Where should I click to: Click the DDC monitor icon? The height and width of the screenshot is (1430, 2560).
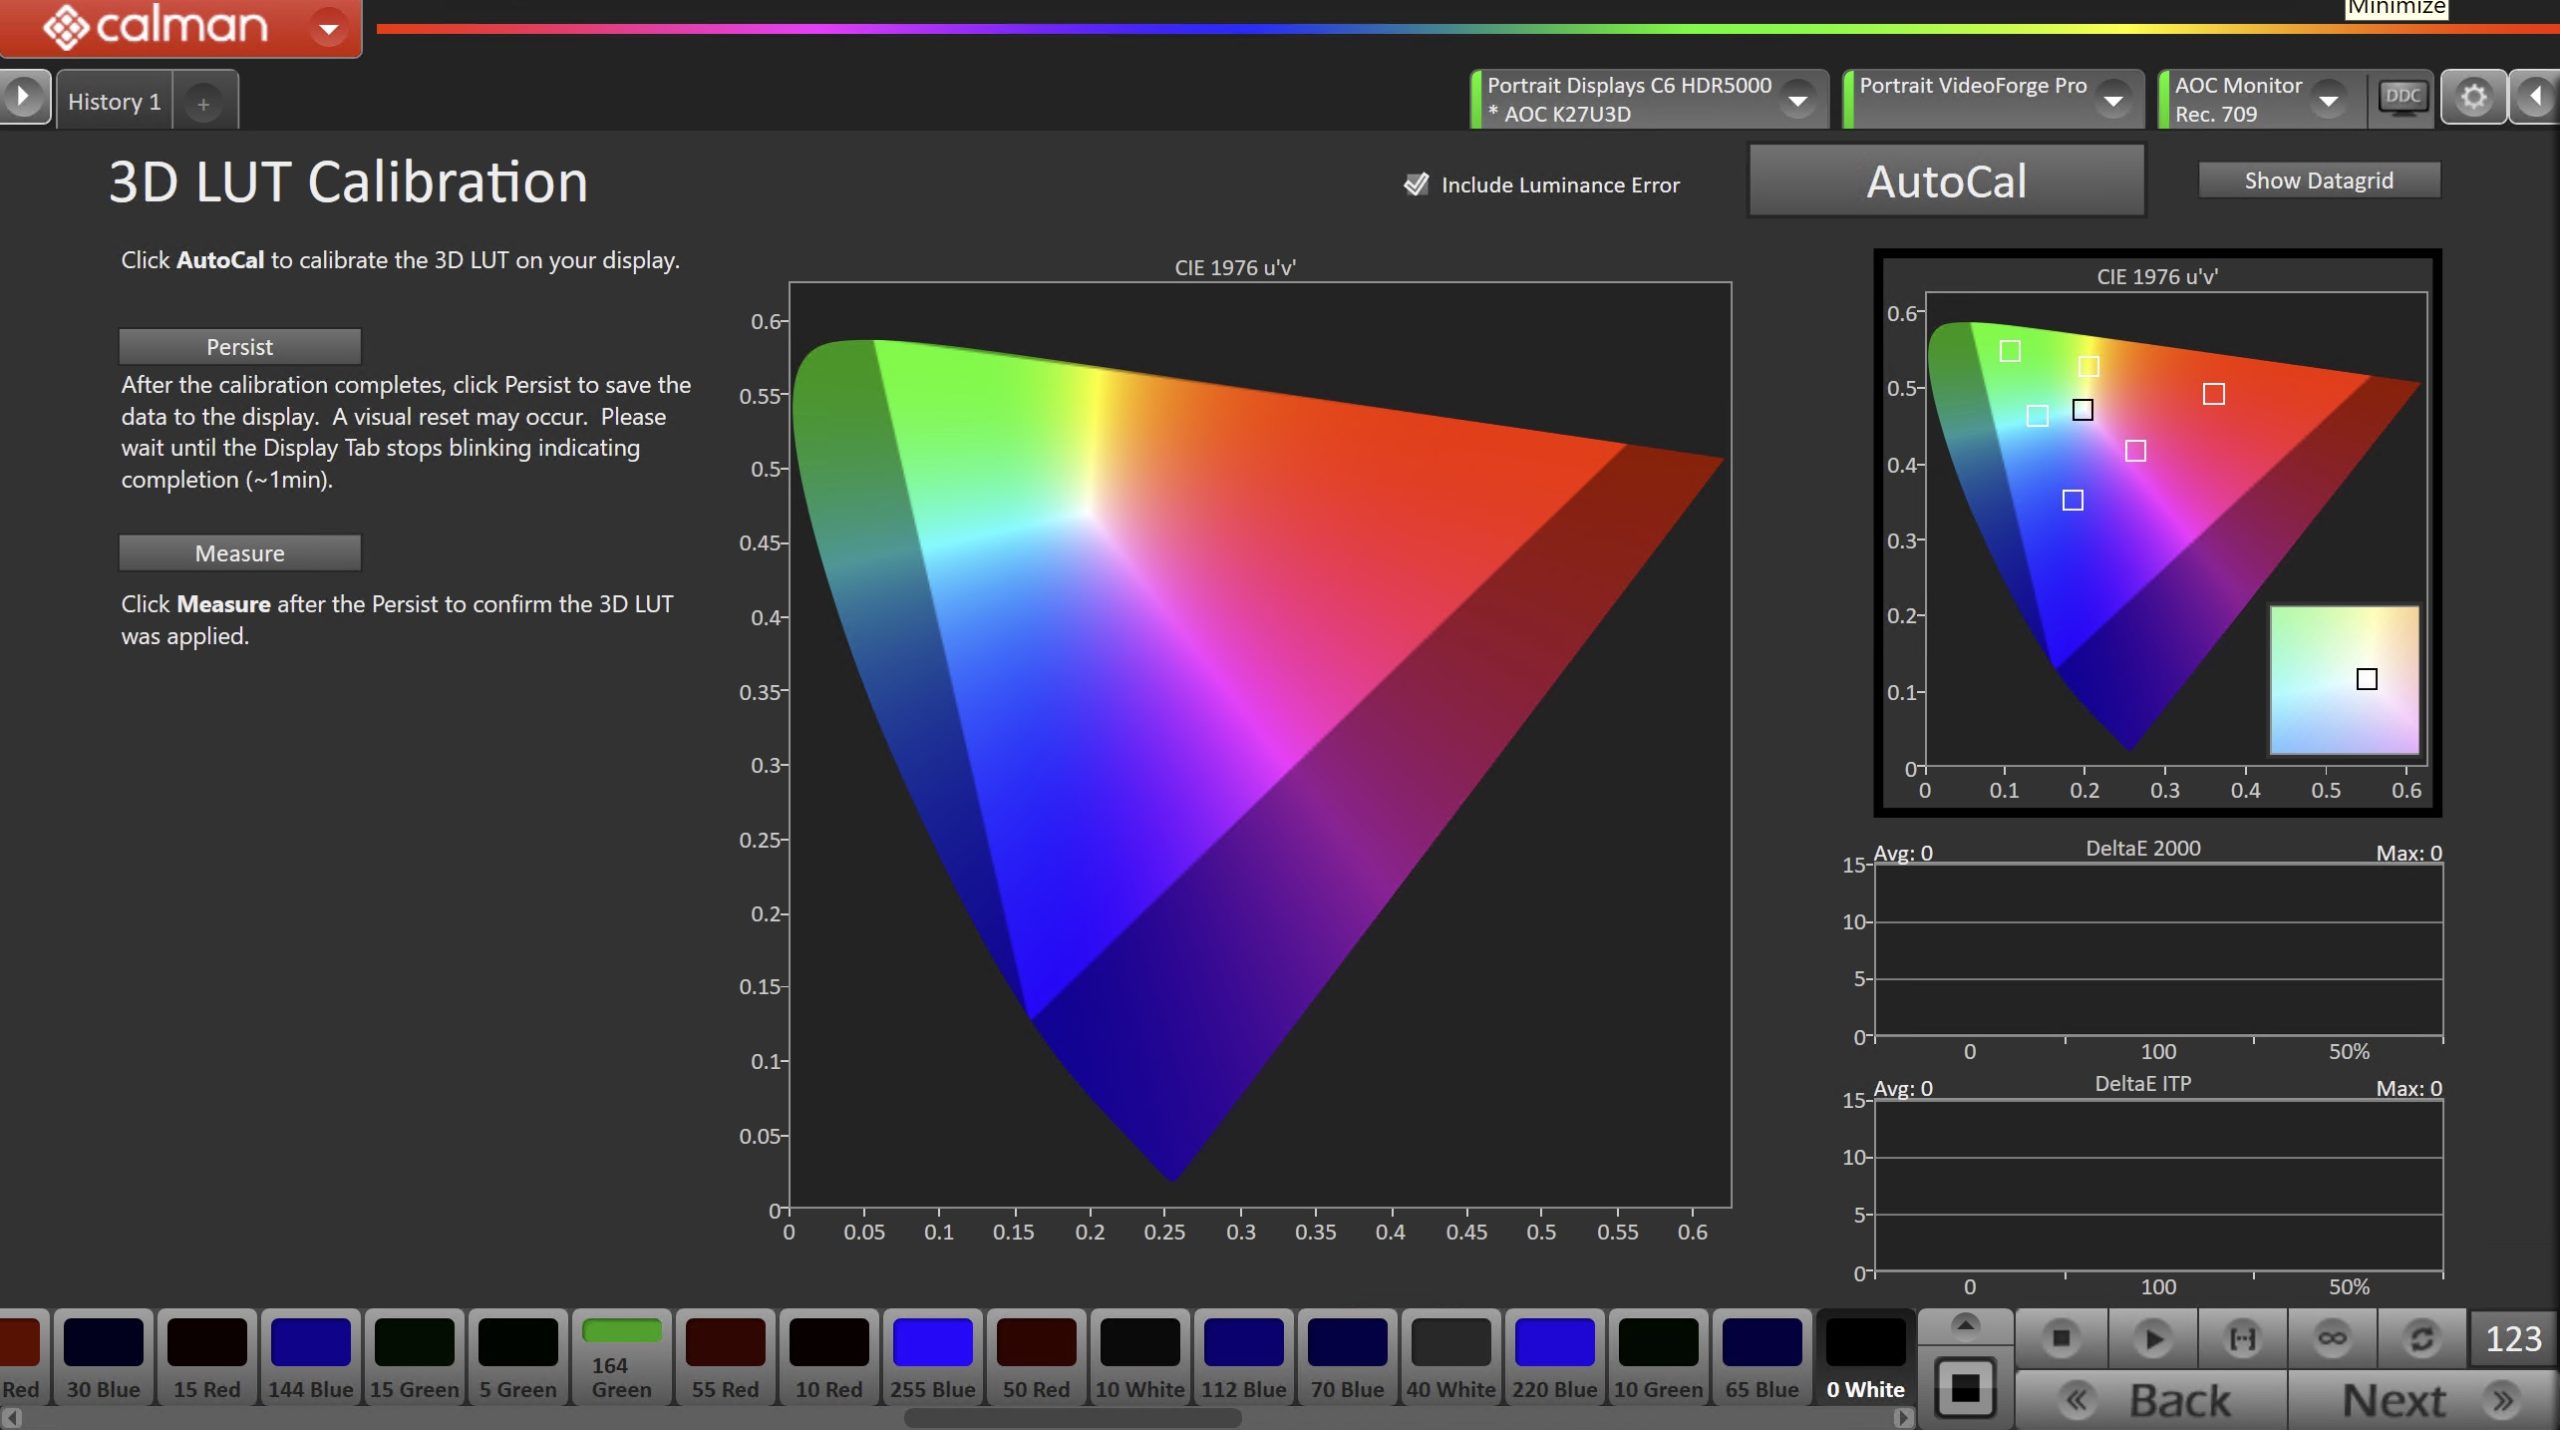coord(2402,97)
